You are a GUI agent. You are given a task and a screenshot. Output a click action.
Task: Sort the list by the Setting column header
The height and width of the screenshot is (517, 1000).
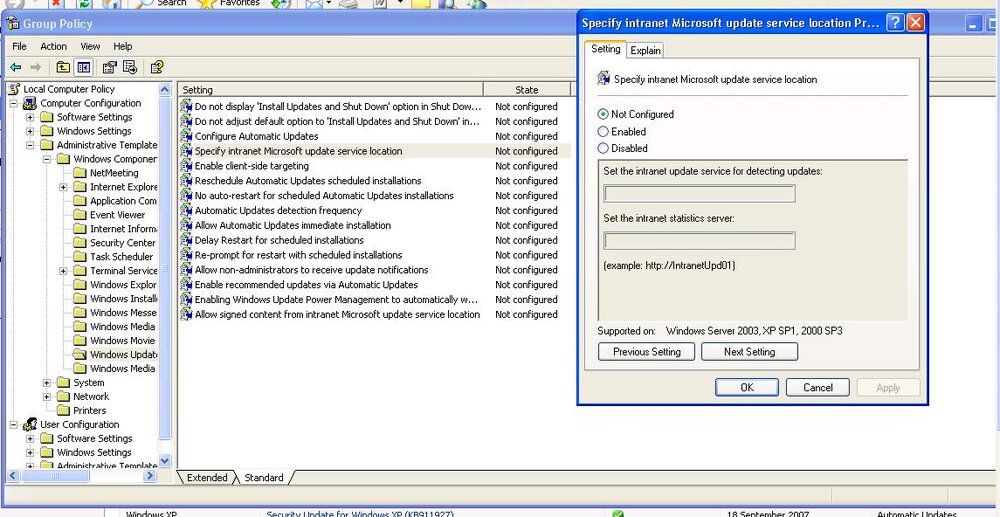[x=330, y=90]
